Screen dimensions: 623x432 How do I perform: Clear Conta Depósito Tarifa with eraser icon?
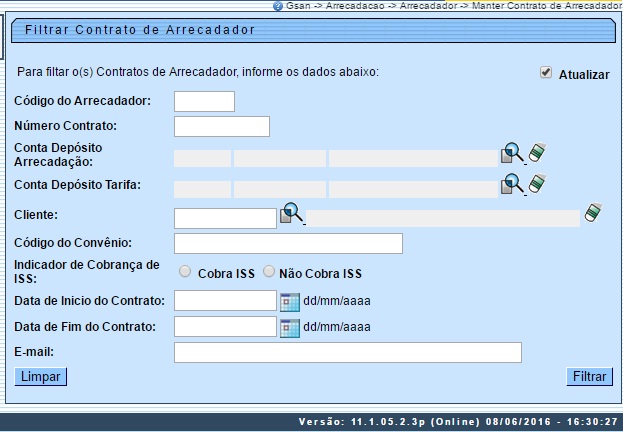[537, 183]
